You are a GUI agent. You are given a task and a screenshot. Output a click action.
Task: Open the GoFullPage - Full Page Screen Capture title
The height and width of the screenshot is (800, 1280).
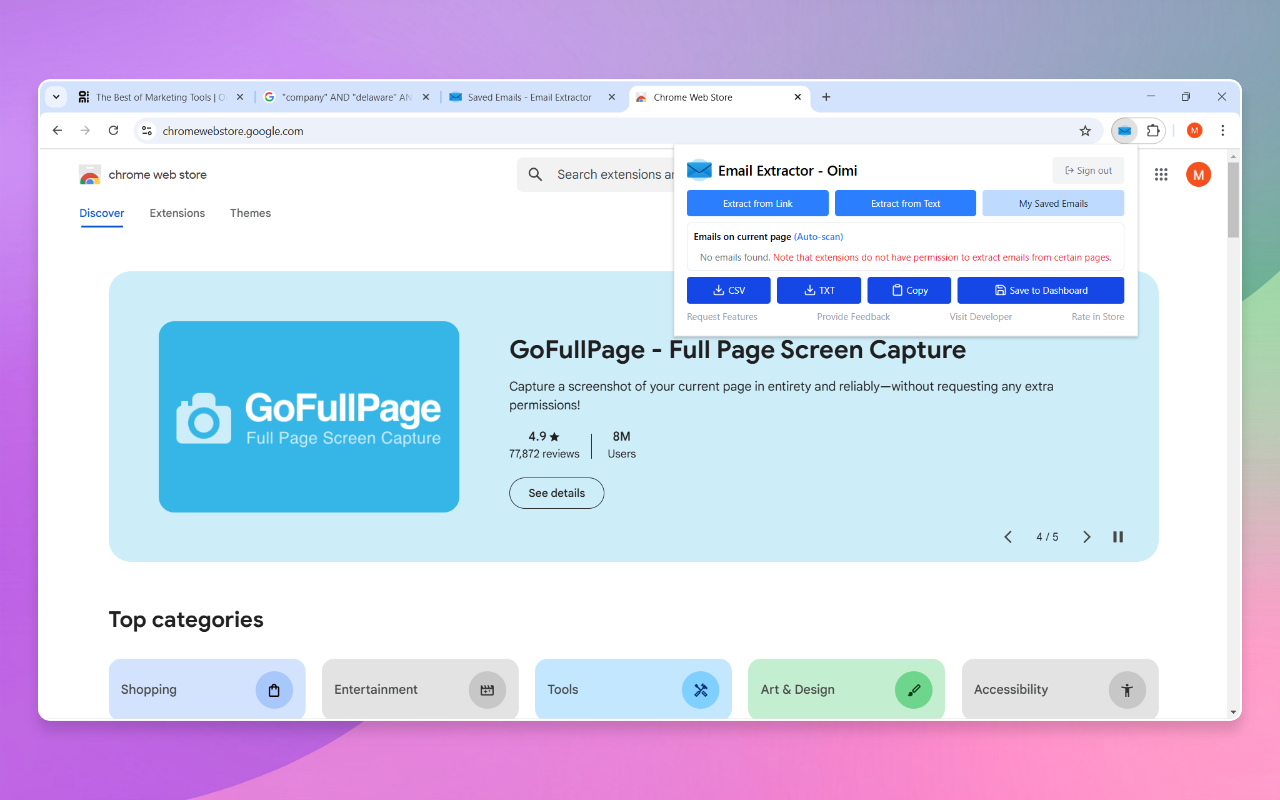[x=738, y=350]
